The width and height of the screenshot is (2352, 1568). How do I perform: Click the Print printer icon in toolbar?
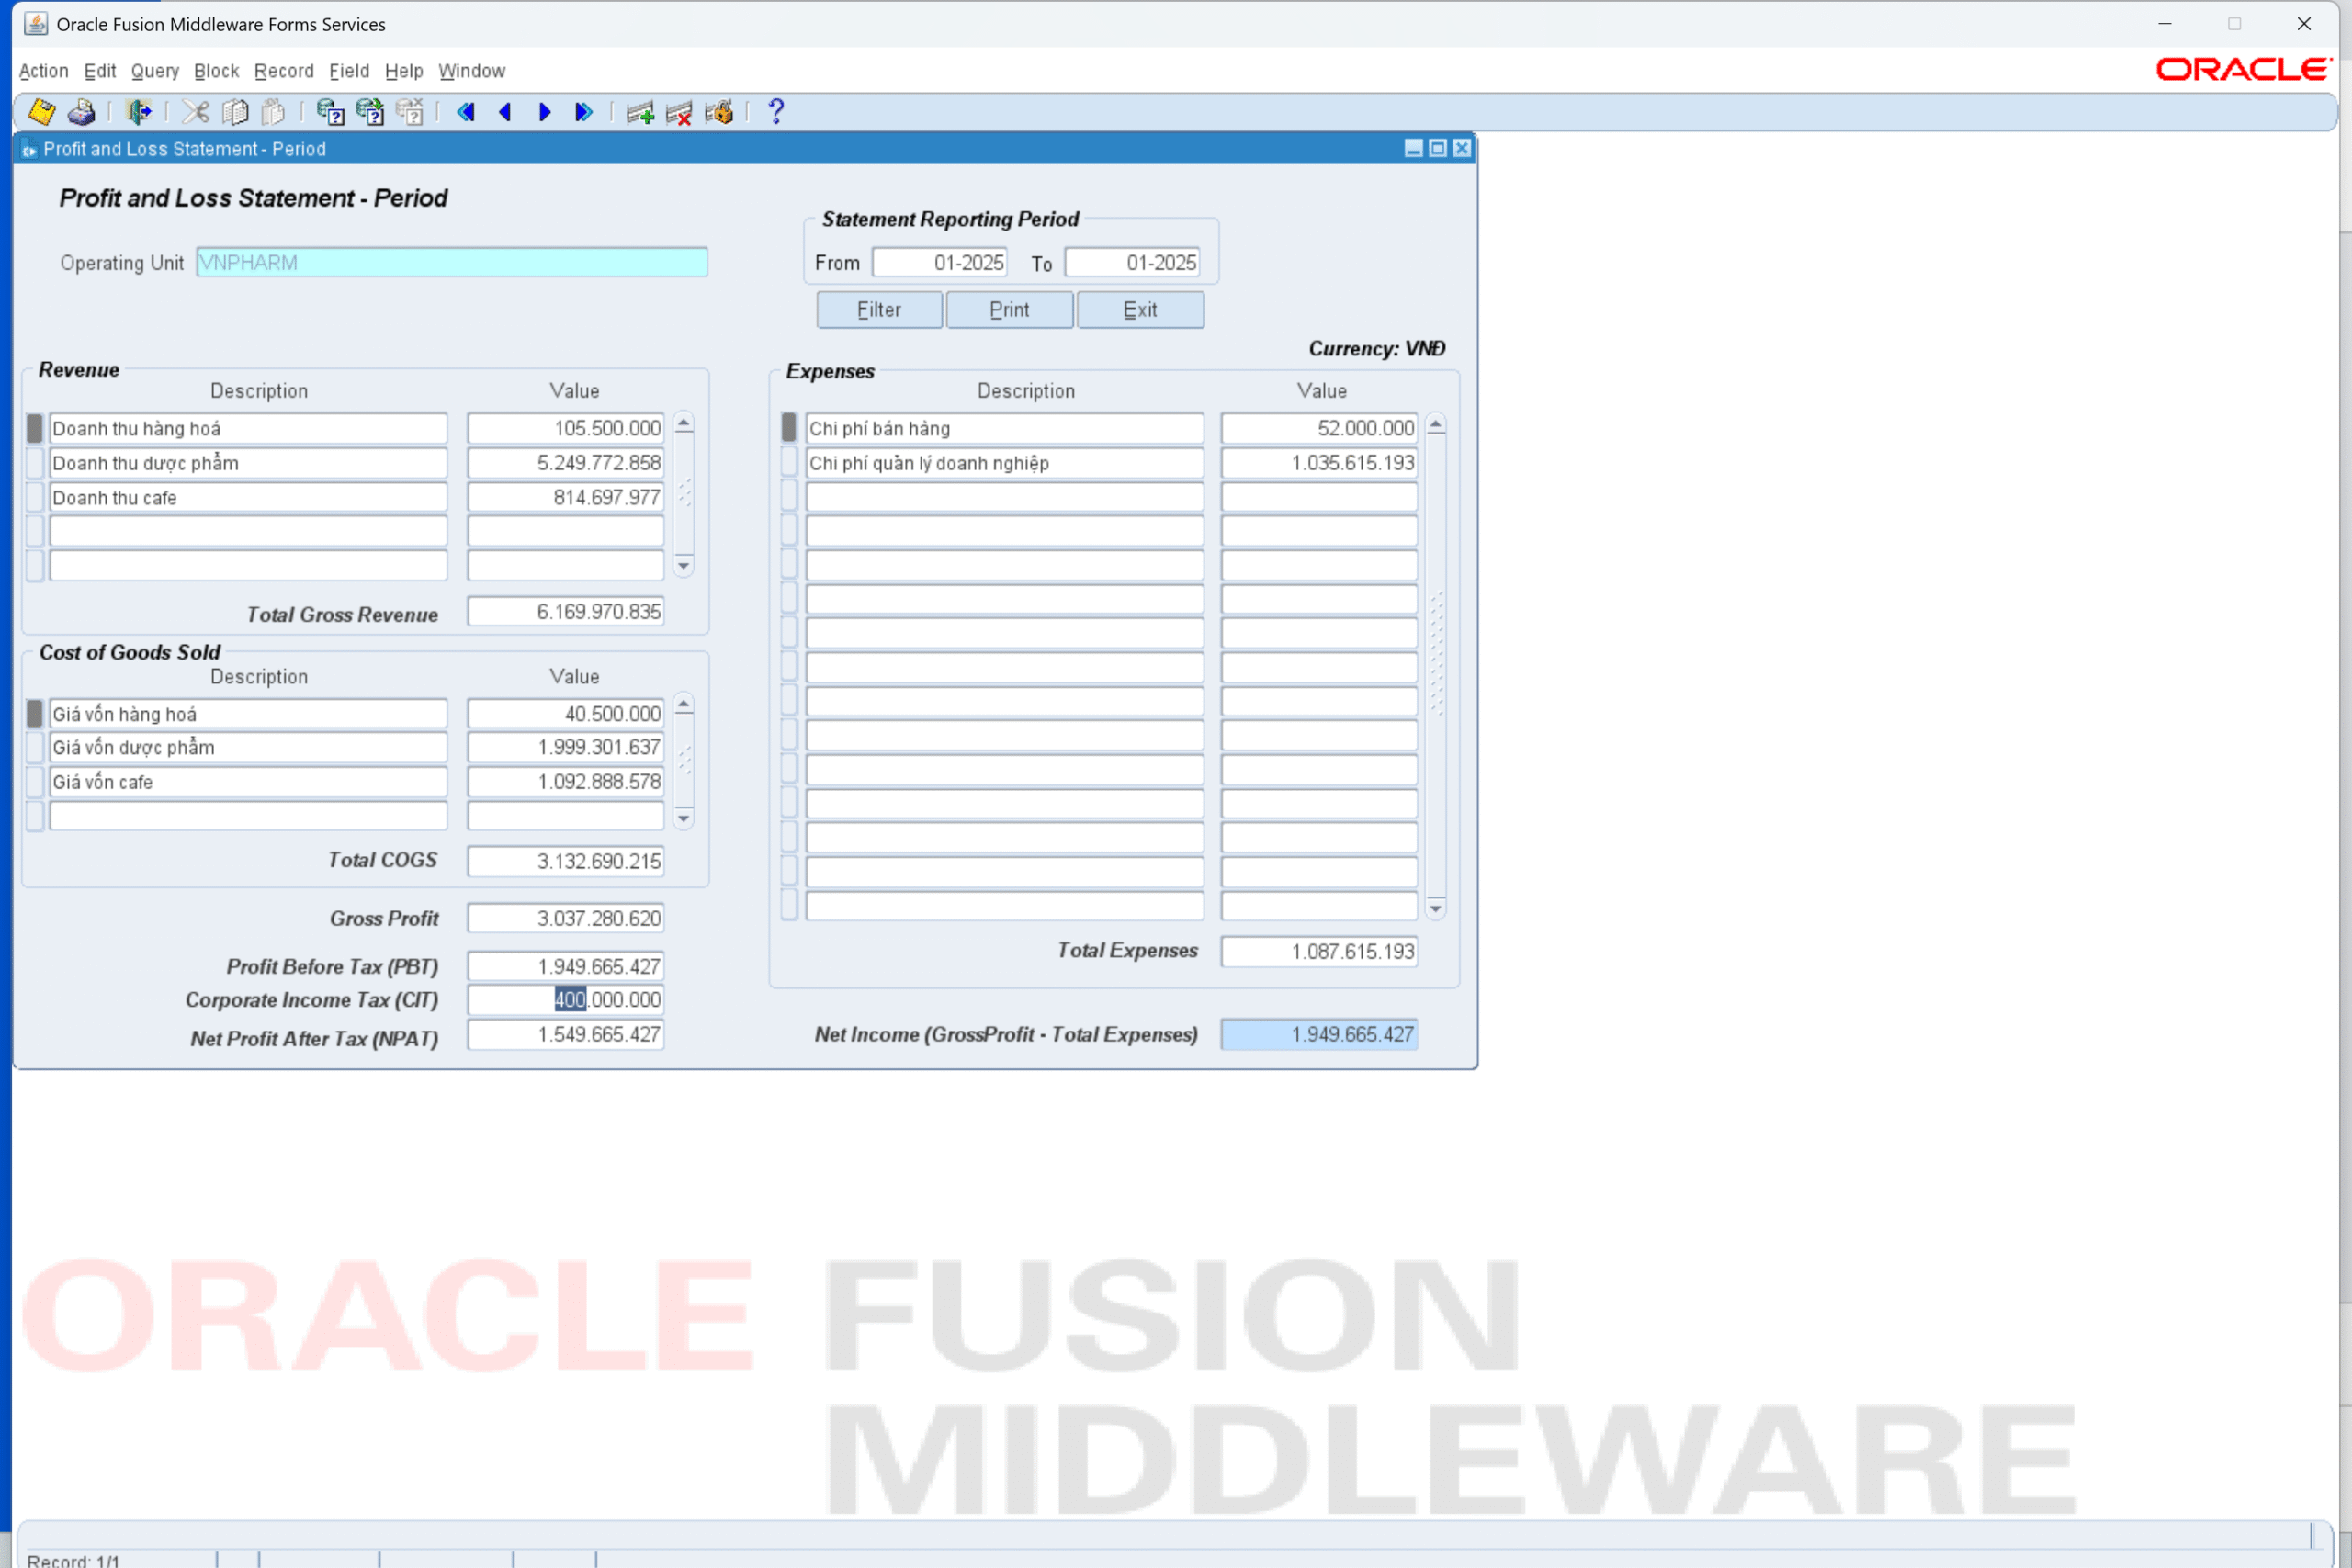pyautogui.click(x=81, y=112)
